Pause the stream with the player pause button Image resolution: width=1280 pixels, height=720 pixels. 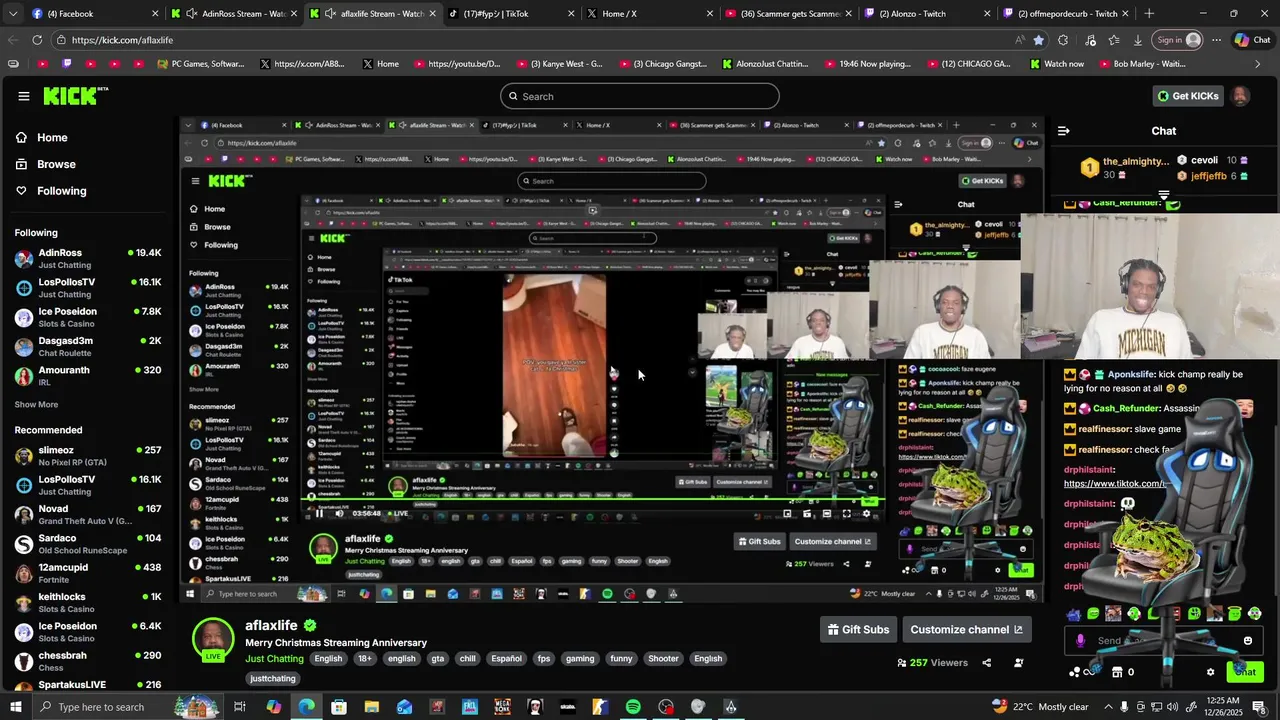(319, 514)
